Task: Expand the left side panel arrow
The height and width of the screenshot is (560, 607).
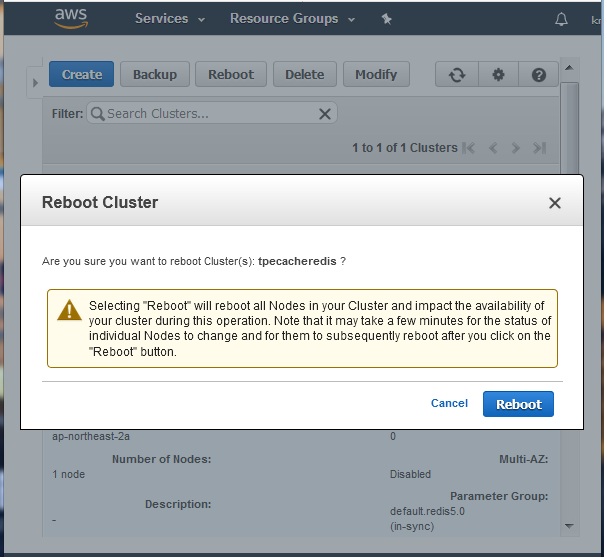Action: click(36, 82)
